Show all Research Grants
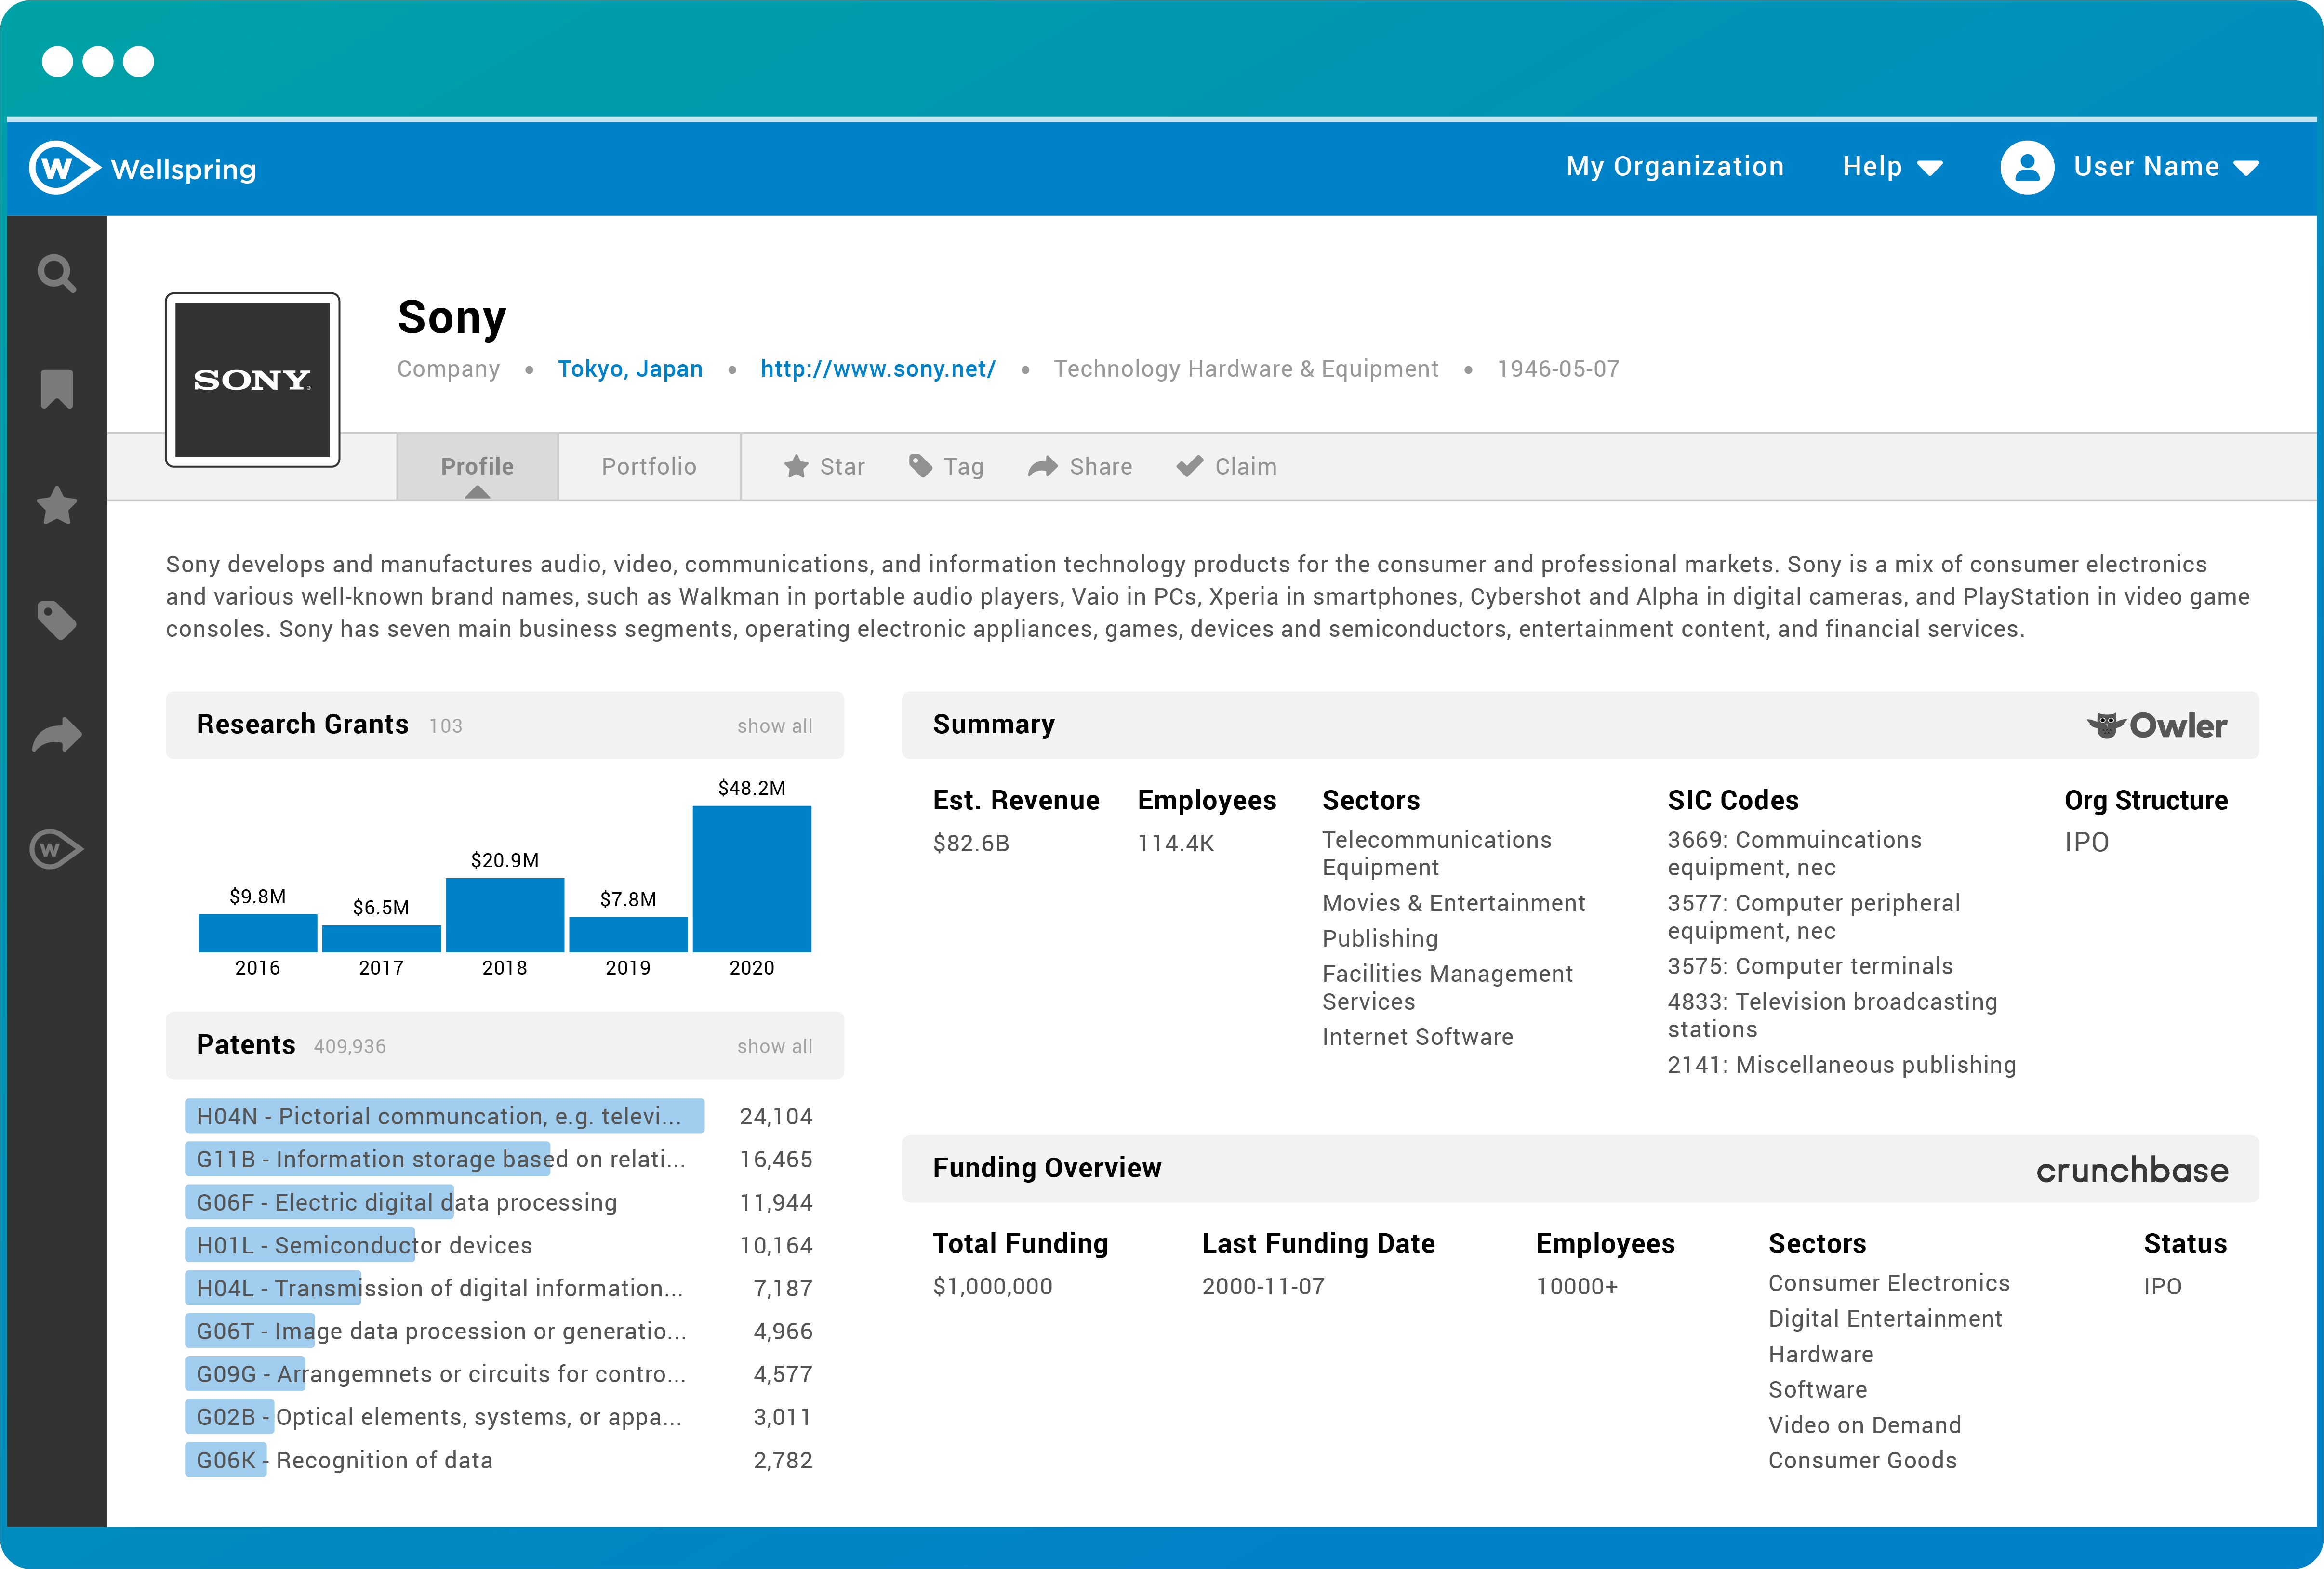This screenshot has width=2324, height=1569. point(774,726)
